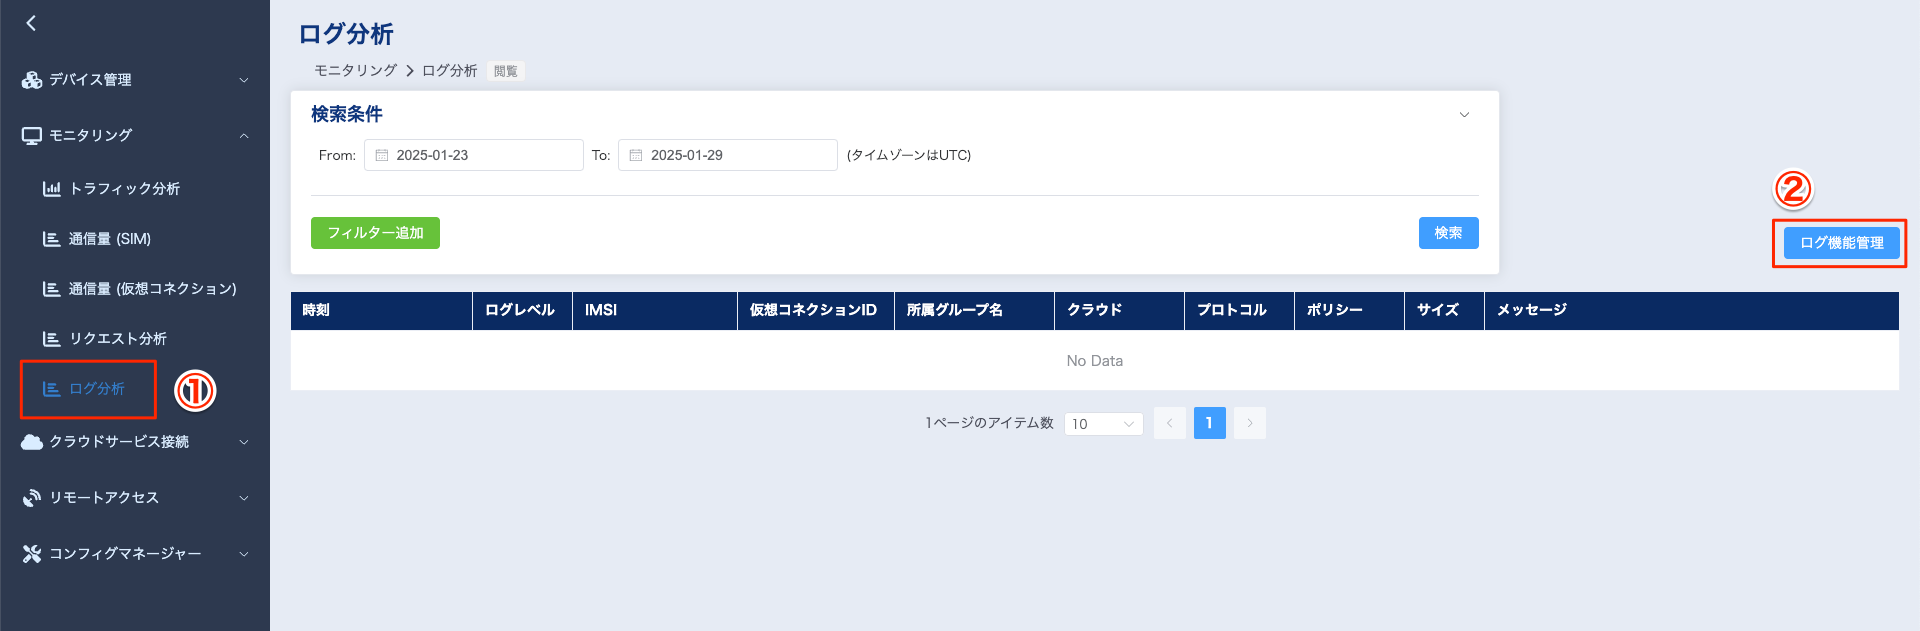Click the 検索 search button
1920x631 pixels.
coord(1448,233)
